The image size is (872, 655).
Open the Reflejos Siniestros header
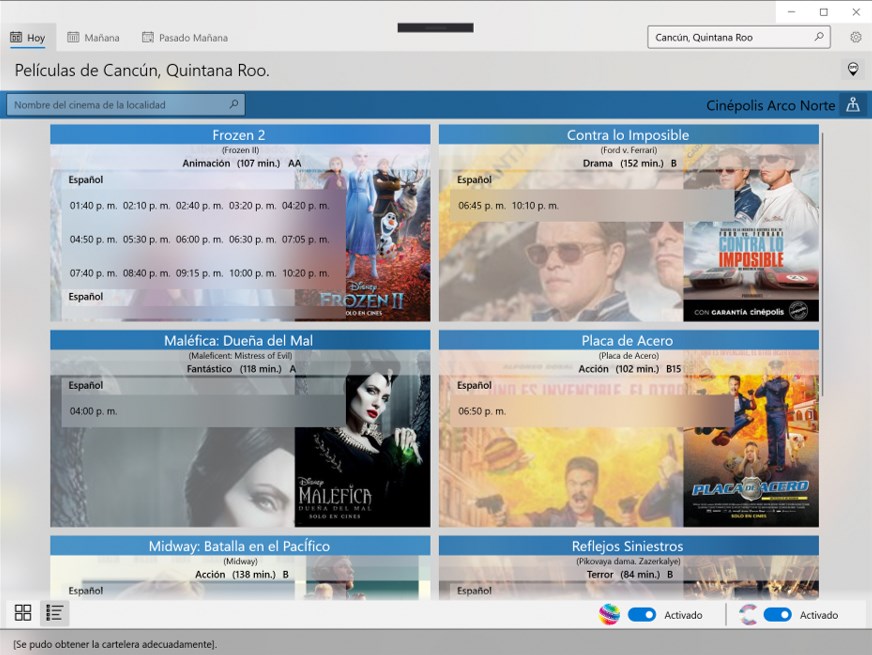click(628, 546)
